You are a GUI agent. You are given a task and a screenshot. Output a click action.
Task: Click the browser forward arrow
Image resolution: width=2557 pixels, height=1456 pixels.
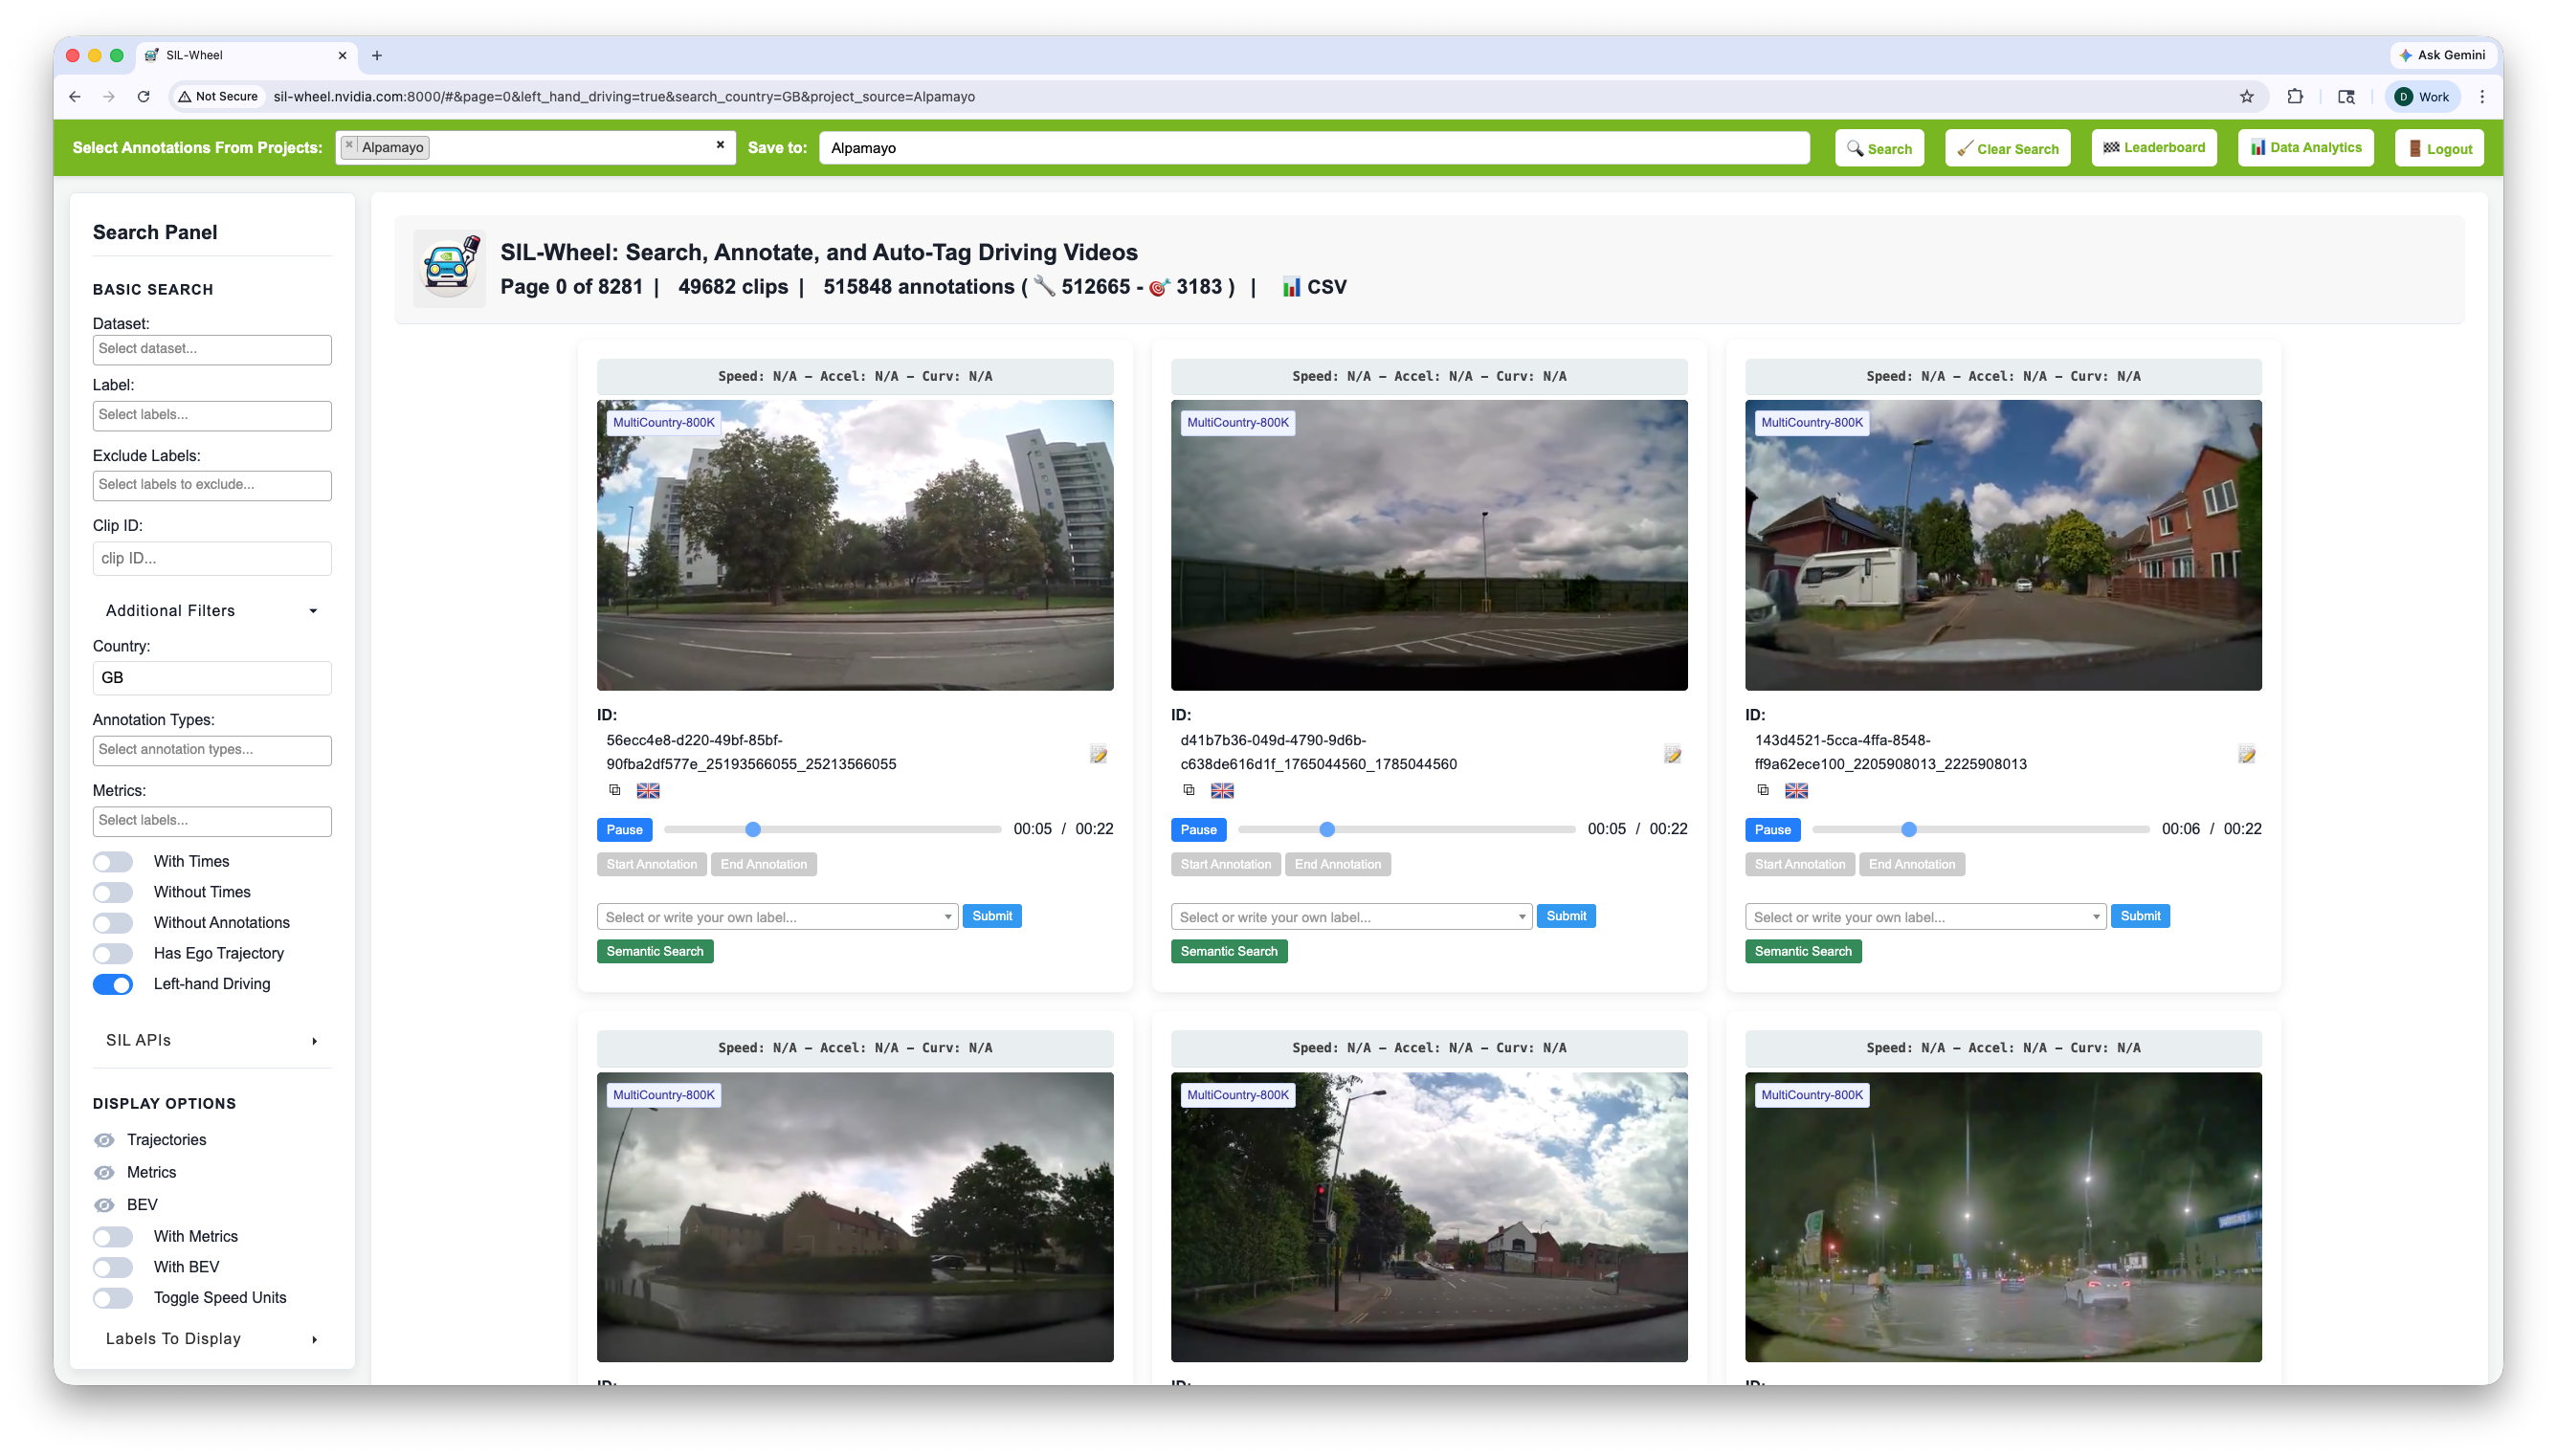(x=109, y=97)
